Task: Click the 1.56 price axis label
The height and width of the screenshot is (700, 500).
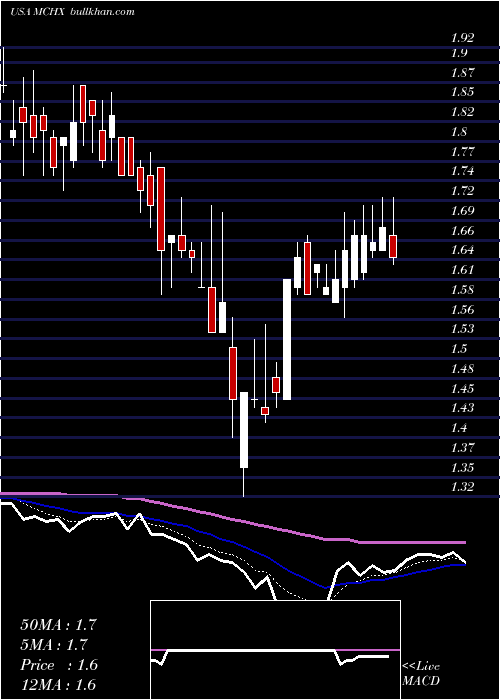Action: point(462,309)
